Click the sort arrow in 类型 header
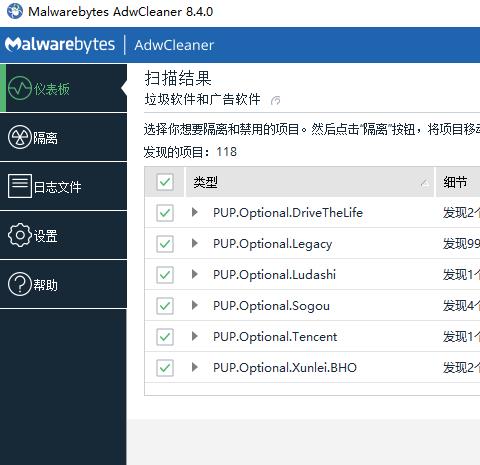This screenshot has width=480, height=465. click(425, 182)
